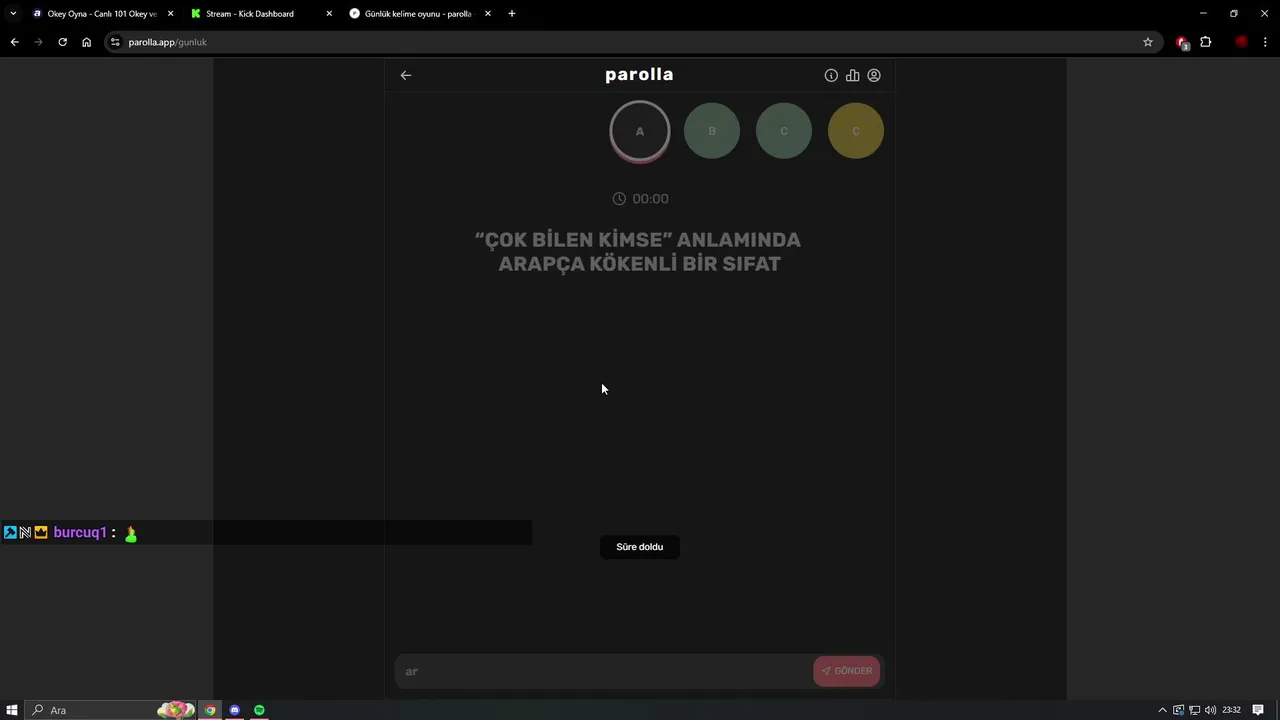Select the letter A circle
This screenshot has height=720, width=1280.
tap(640, 131)
